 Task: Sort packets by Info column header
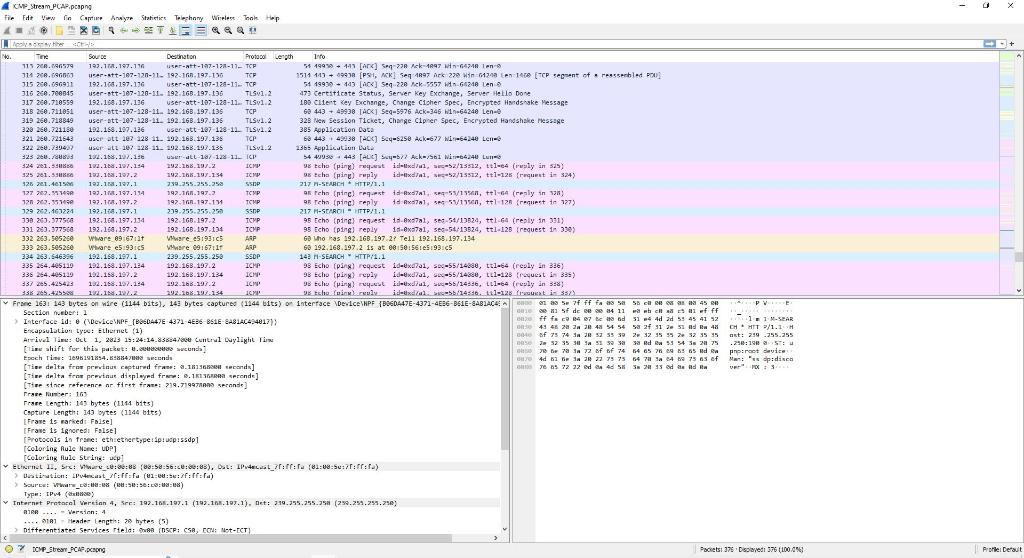click(x=655, y=57)
